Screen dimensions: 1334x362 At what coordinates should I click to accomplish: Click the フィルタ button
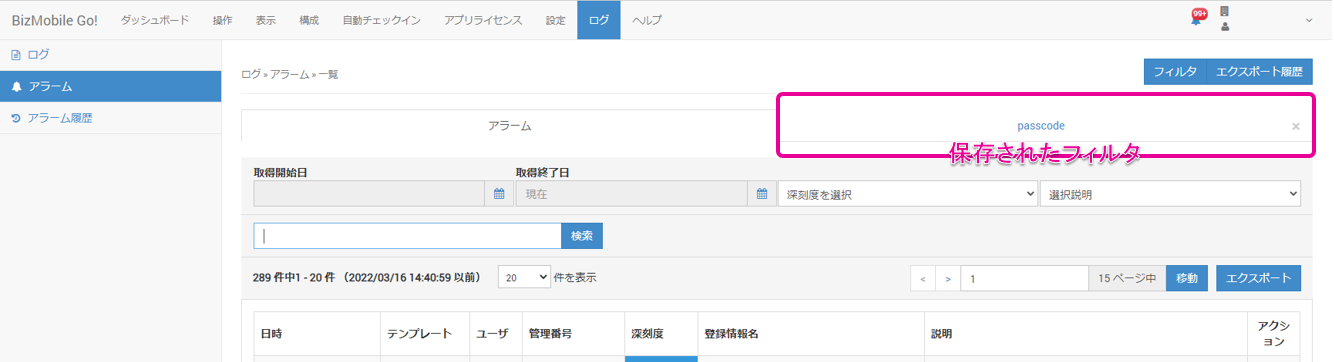(1175, 71)
